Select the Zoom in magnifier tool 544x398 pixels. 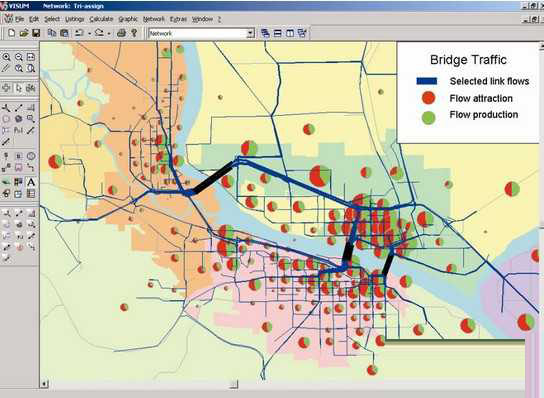6,57
